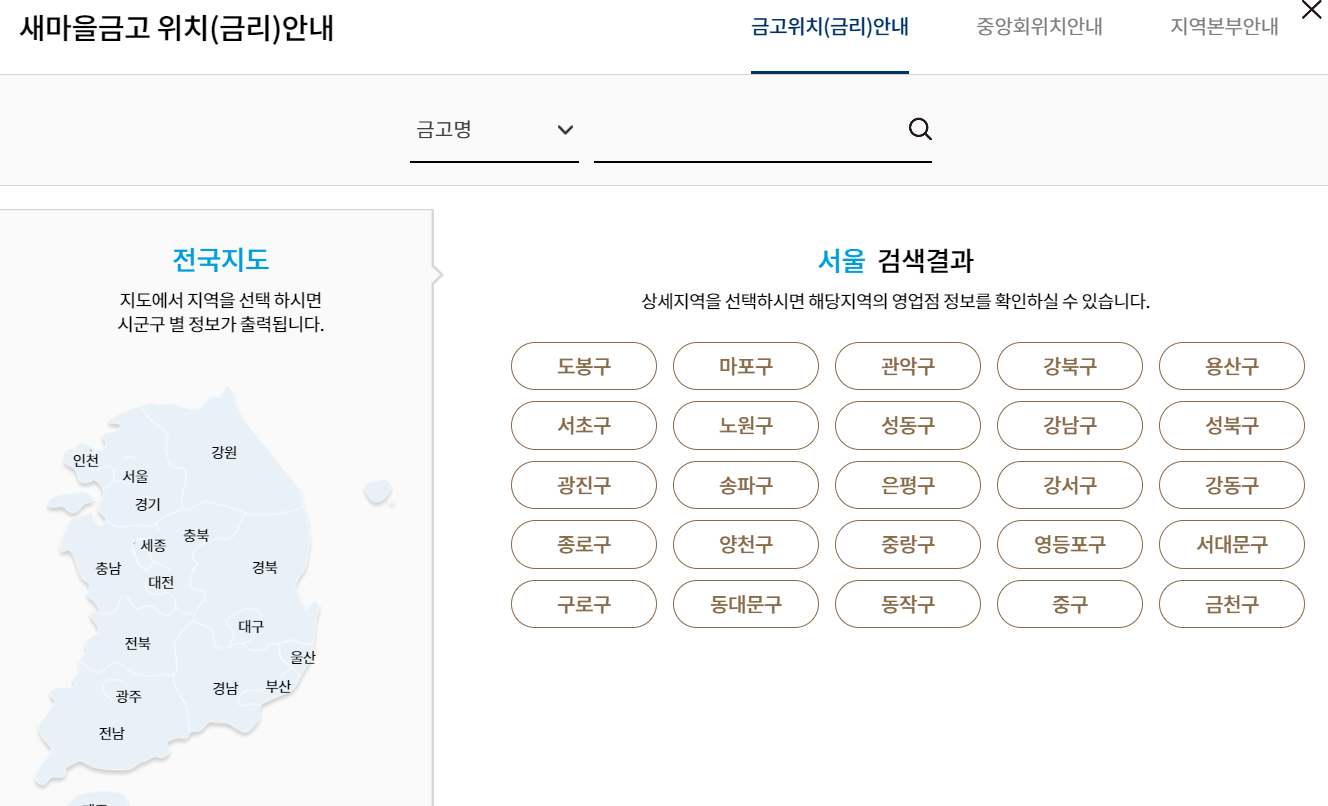The height and width of the screenshot is (806, 1328).
Task: Click the 마포구 district button
Action: click(x=745, y=365)
